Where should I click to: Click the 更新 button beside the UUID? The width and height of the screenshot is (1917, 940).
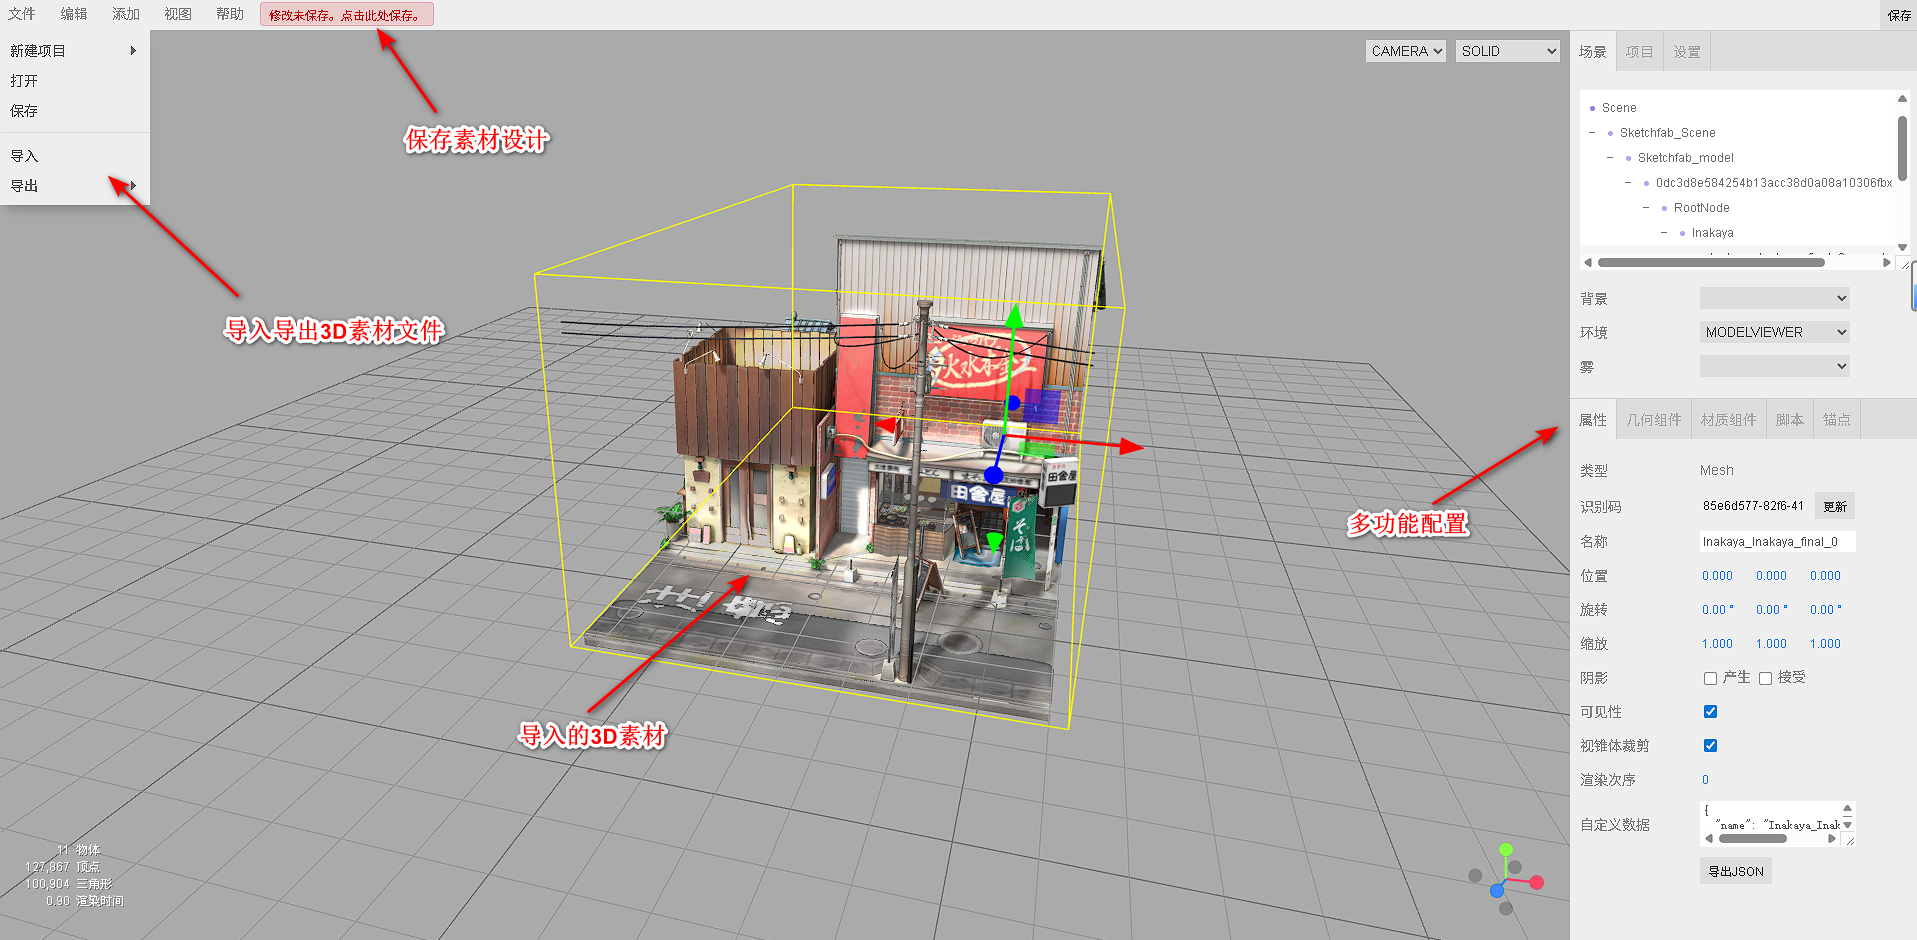[1834, 506]
